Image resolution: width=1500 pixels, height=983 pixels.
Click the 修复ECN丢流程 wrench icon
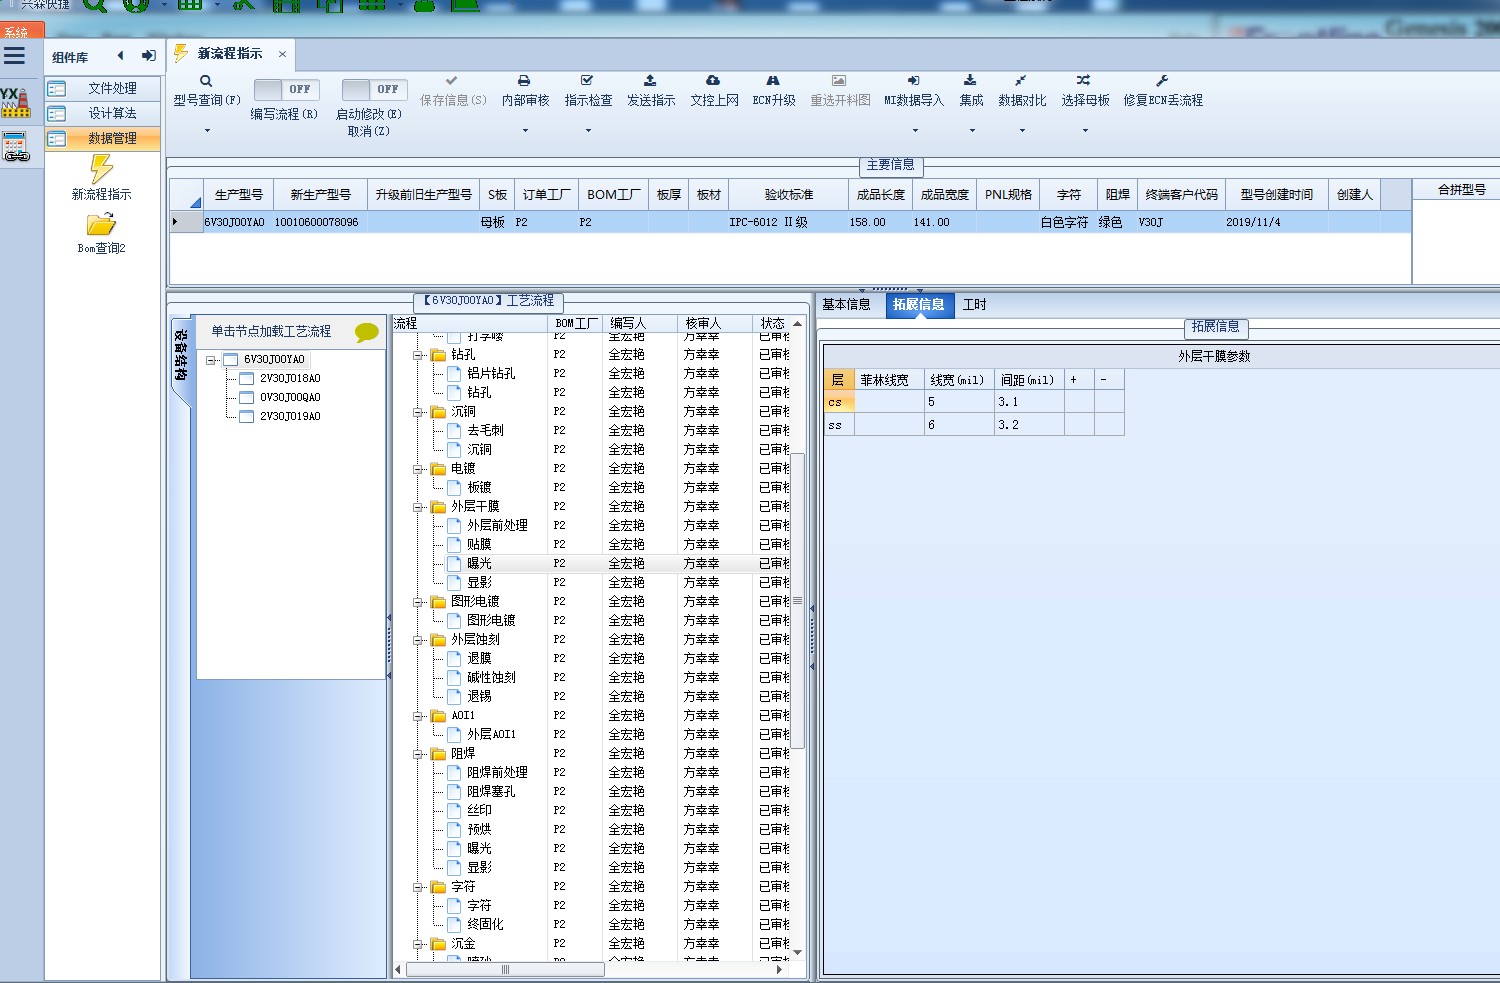point(1162,80)
